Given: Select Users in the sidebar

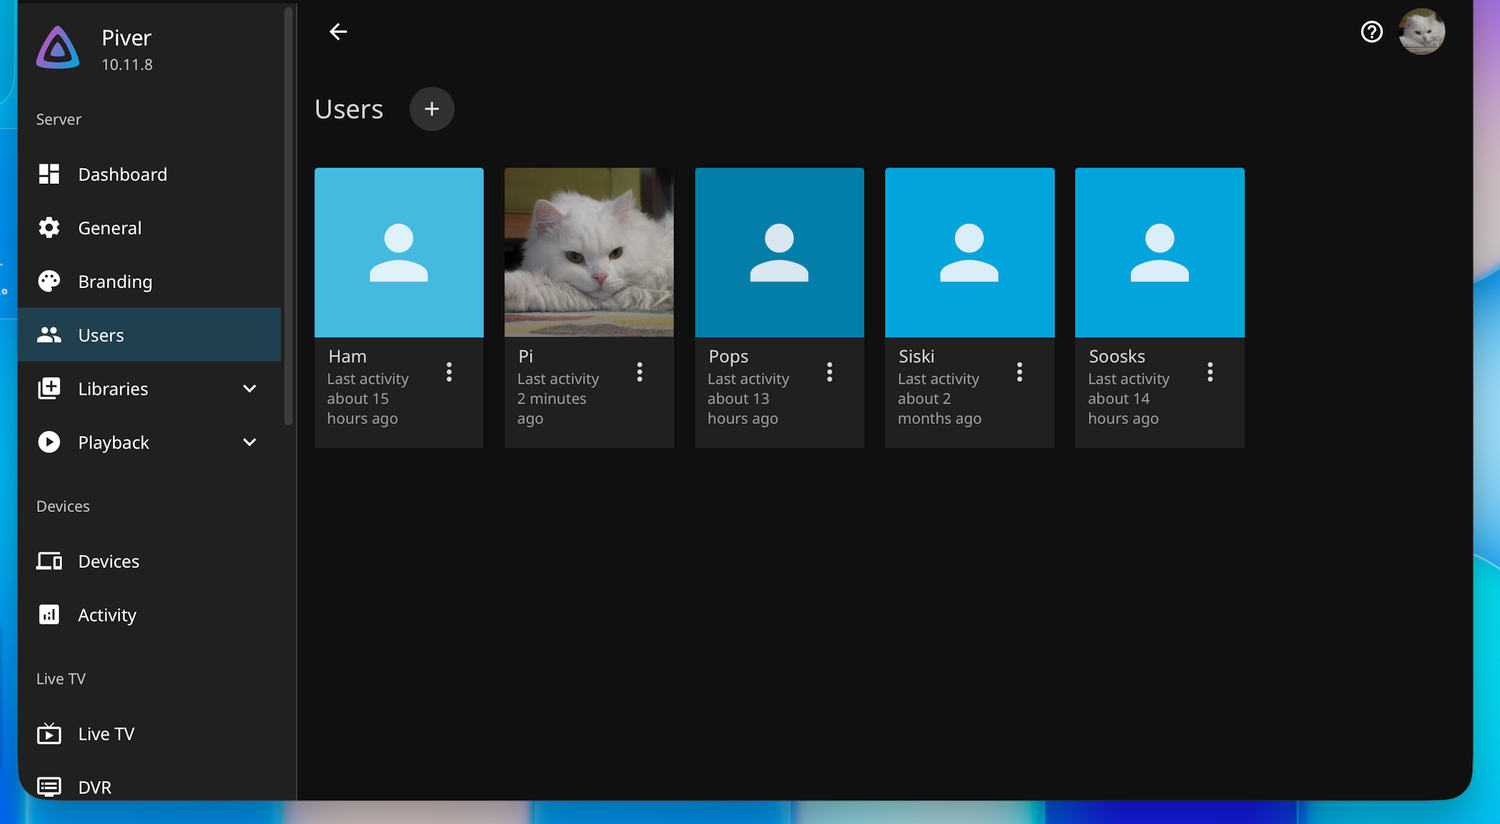Looking at the screenshot, I should point(150,335).
